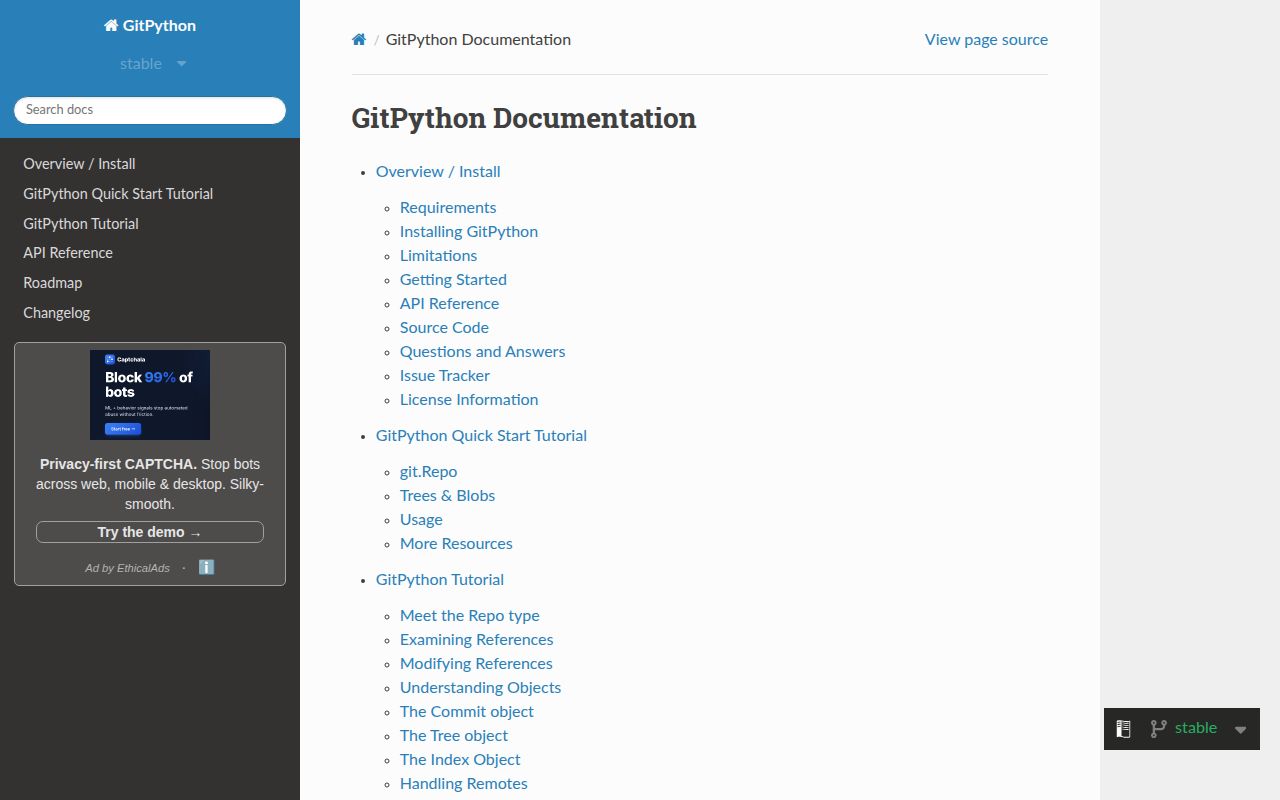1280x800 pixels.
Task: Open the Limitations link
Action: 438,256
